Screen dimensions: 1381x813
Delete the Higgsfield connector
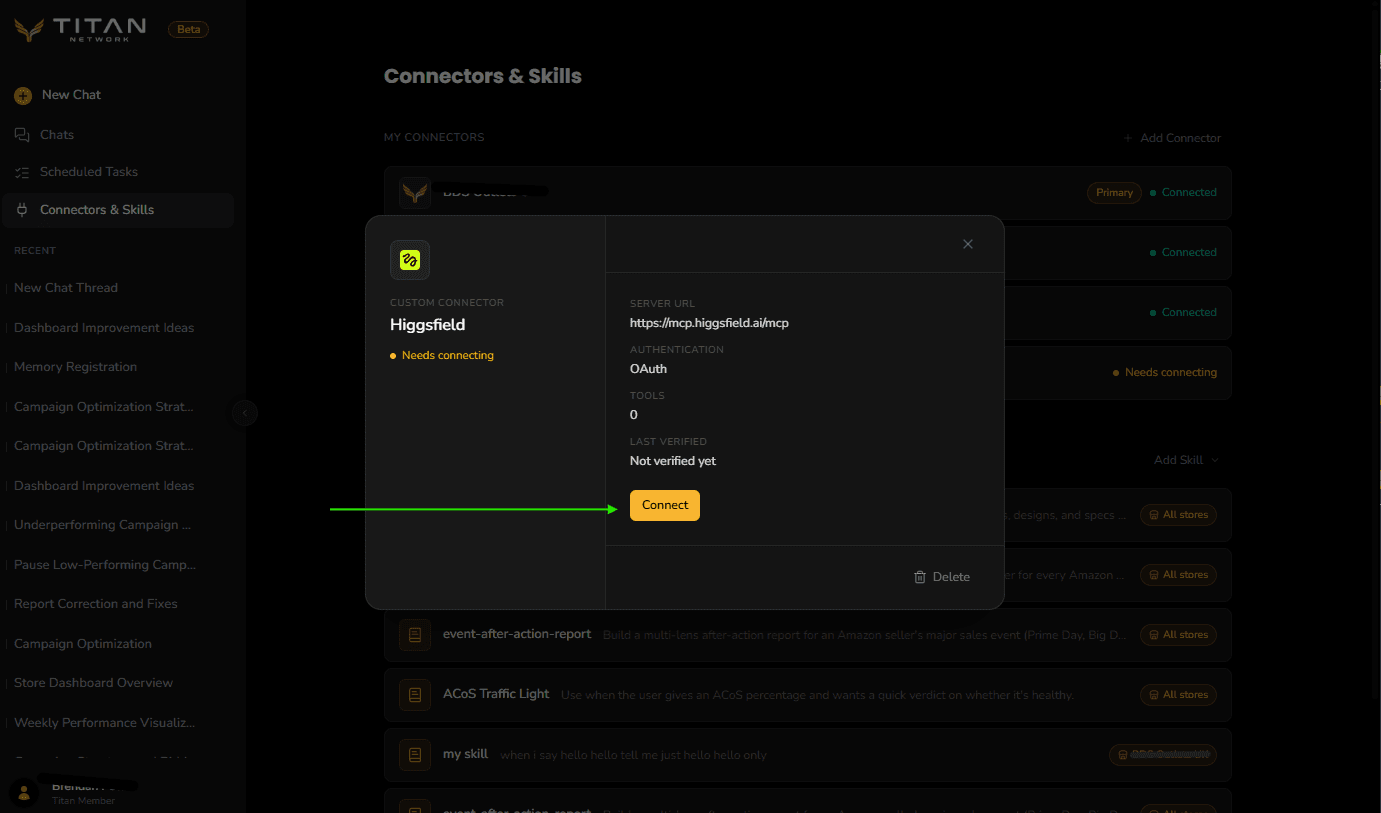click(942, 577)
